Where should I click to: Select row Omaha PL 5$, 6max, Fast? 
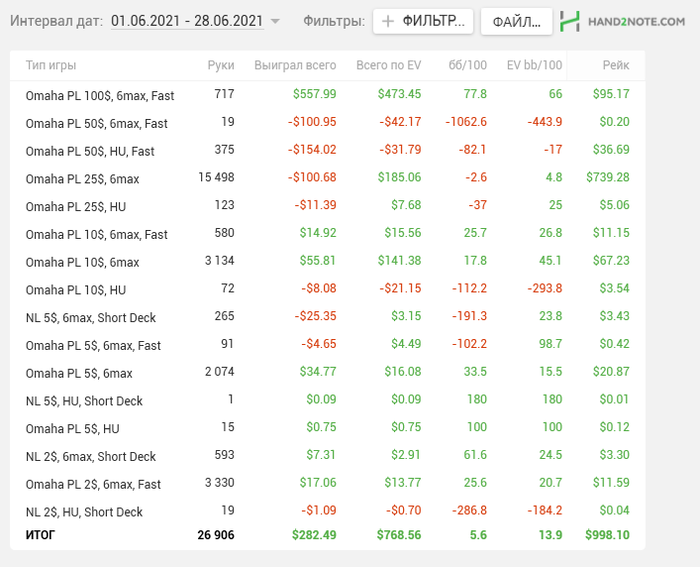pyautogui.click(x=327, y=344)
